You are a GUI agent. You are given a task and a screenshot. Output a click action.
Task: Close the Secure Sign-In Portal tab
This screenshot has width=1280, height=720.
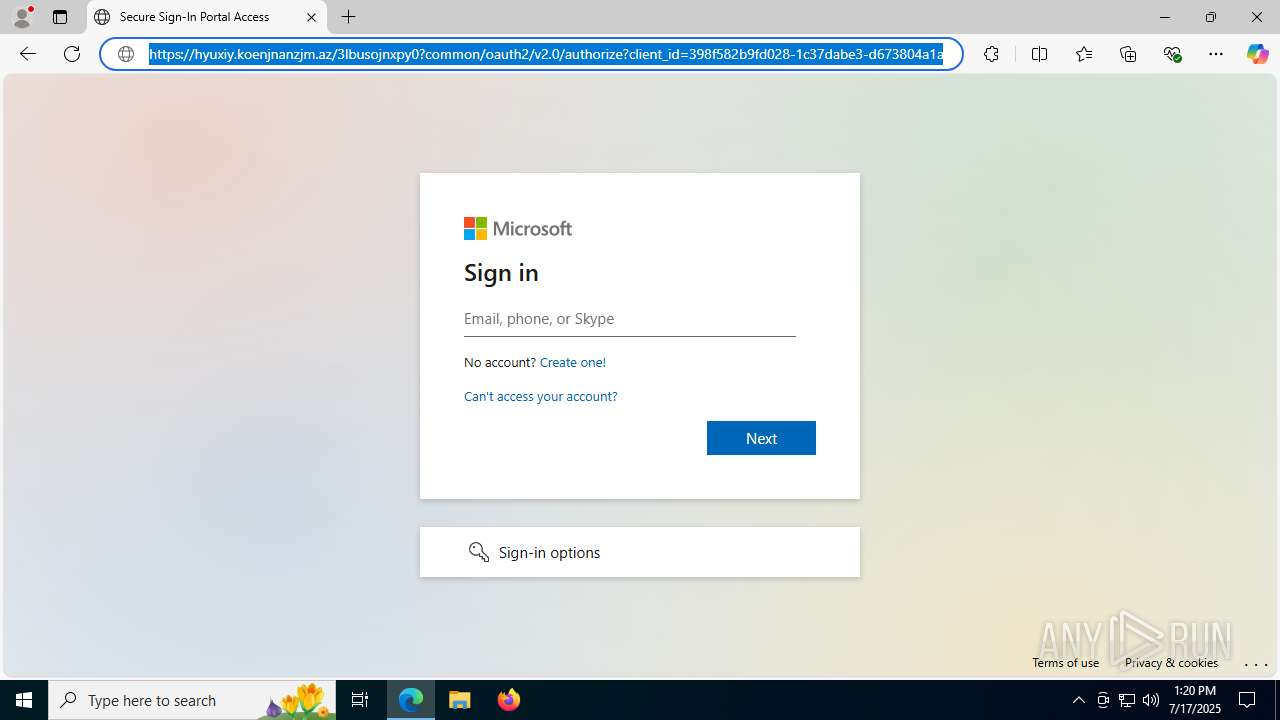(311, 17)
